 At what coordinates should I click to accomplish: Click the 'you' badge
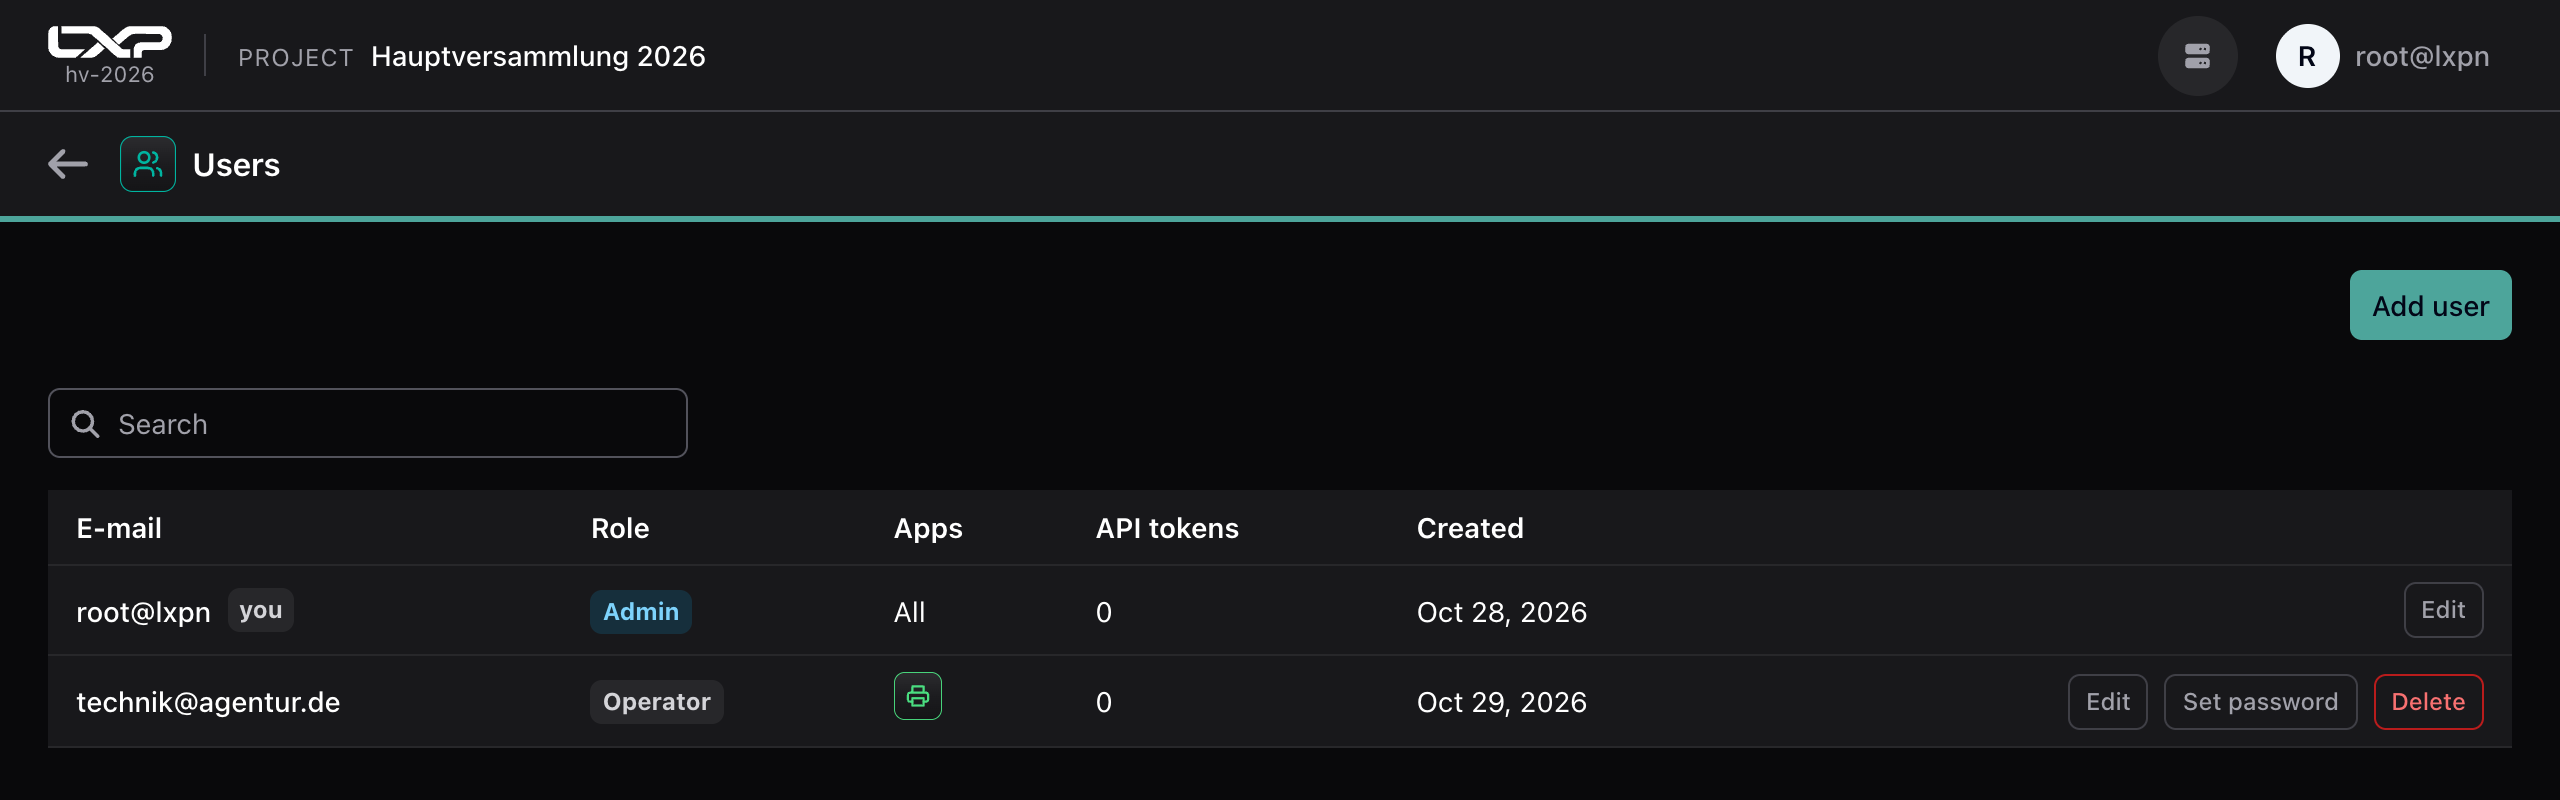click(261, 610)
